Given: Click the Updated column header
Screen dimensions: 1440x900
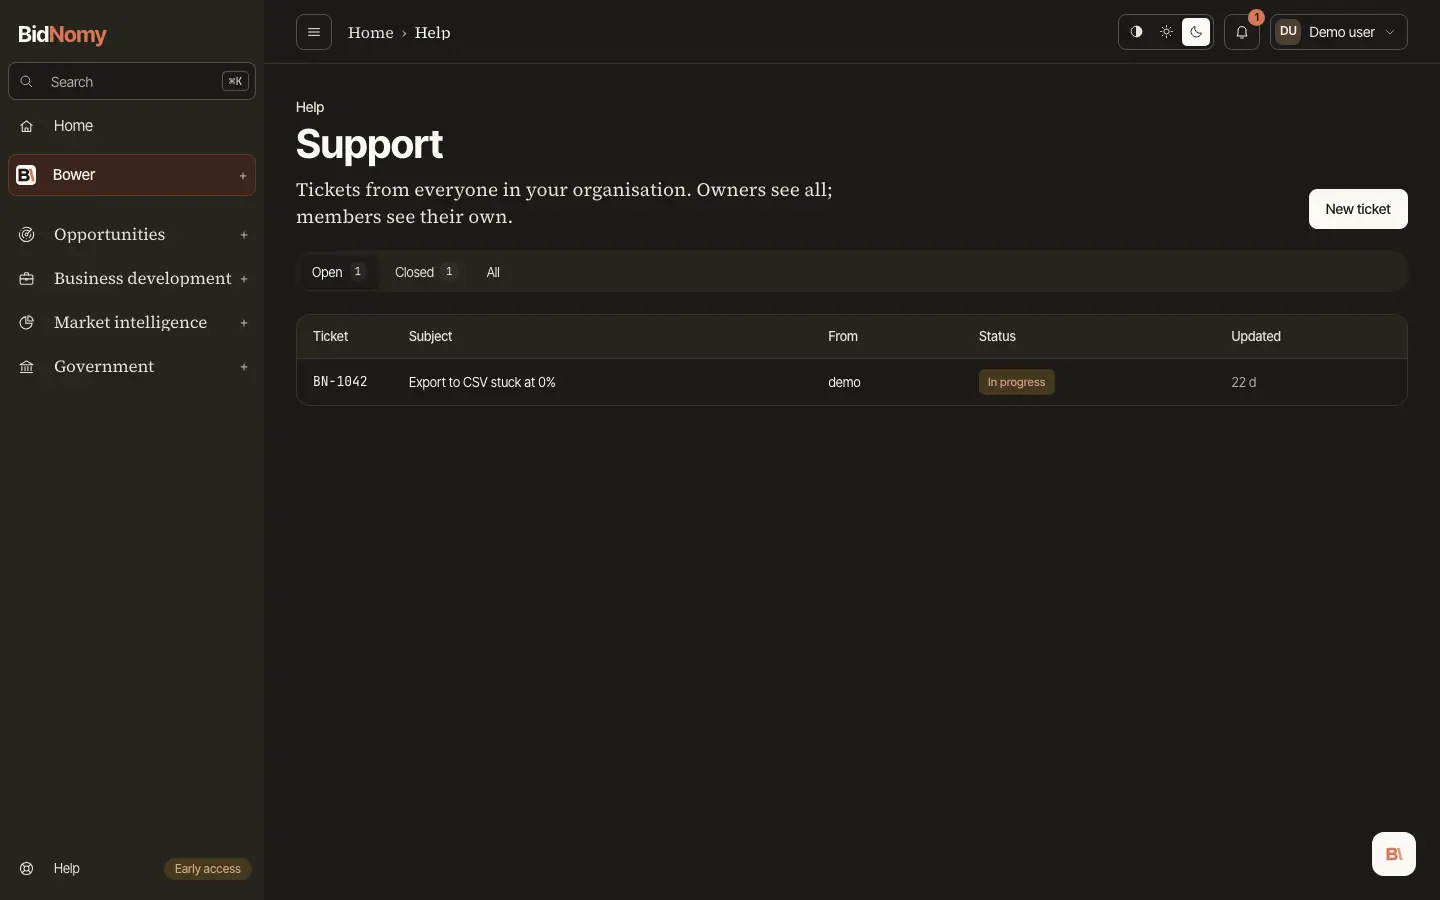Looking at the screenshot, I should tap(1256, 336).
